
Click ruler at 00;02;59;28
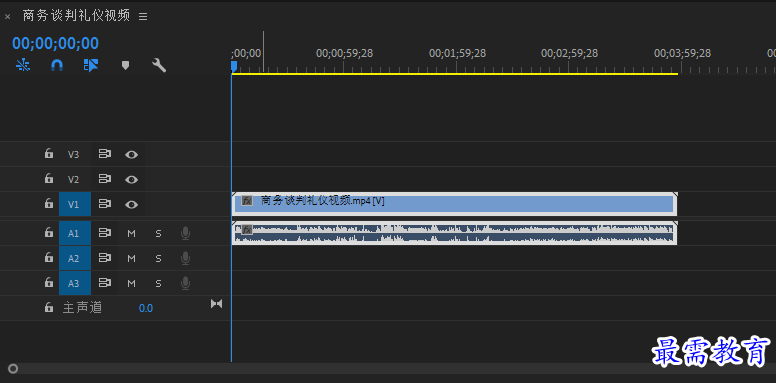click(569, 53)
